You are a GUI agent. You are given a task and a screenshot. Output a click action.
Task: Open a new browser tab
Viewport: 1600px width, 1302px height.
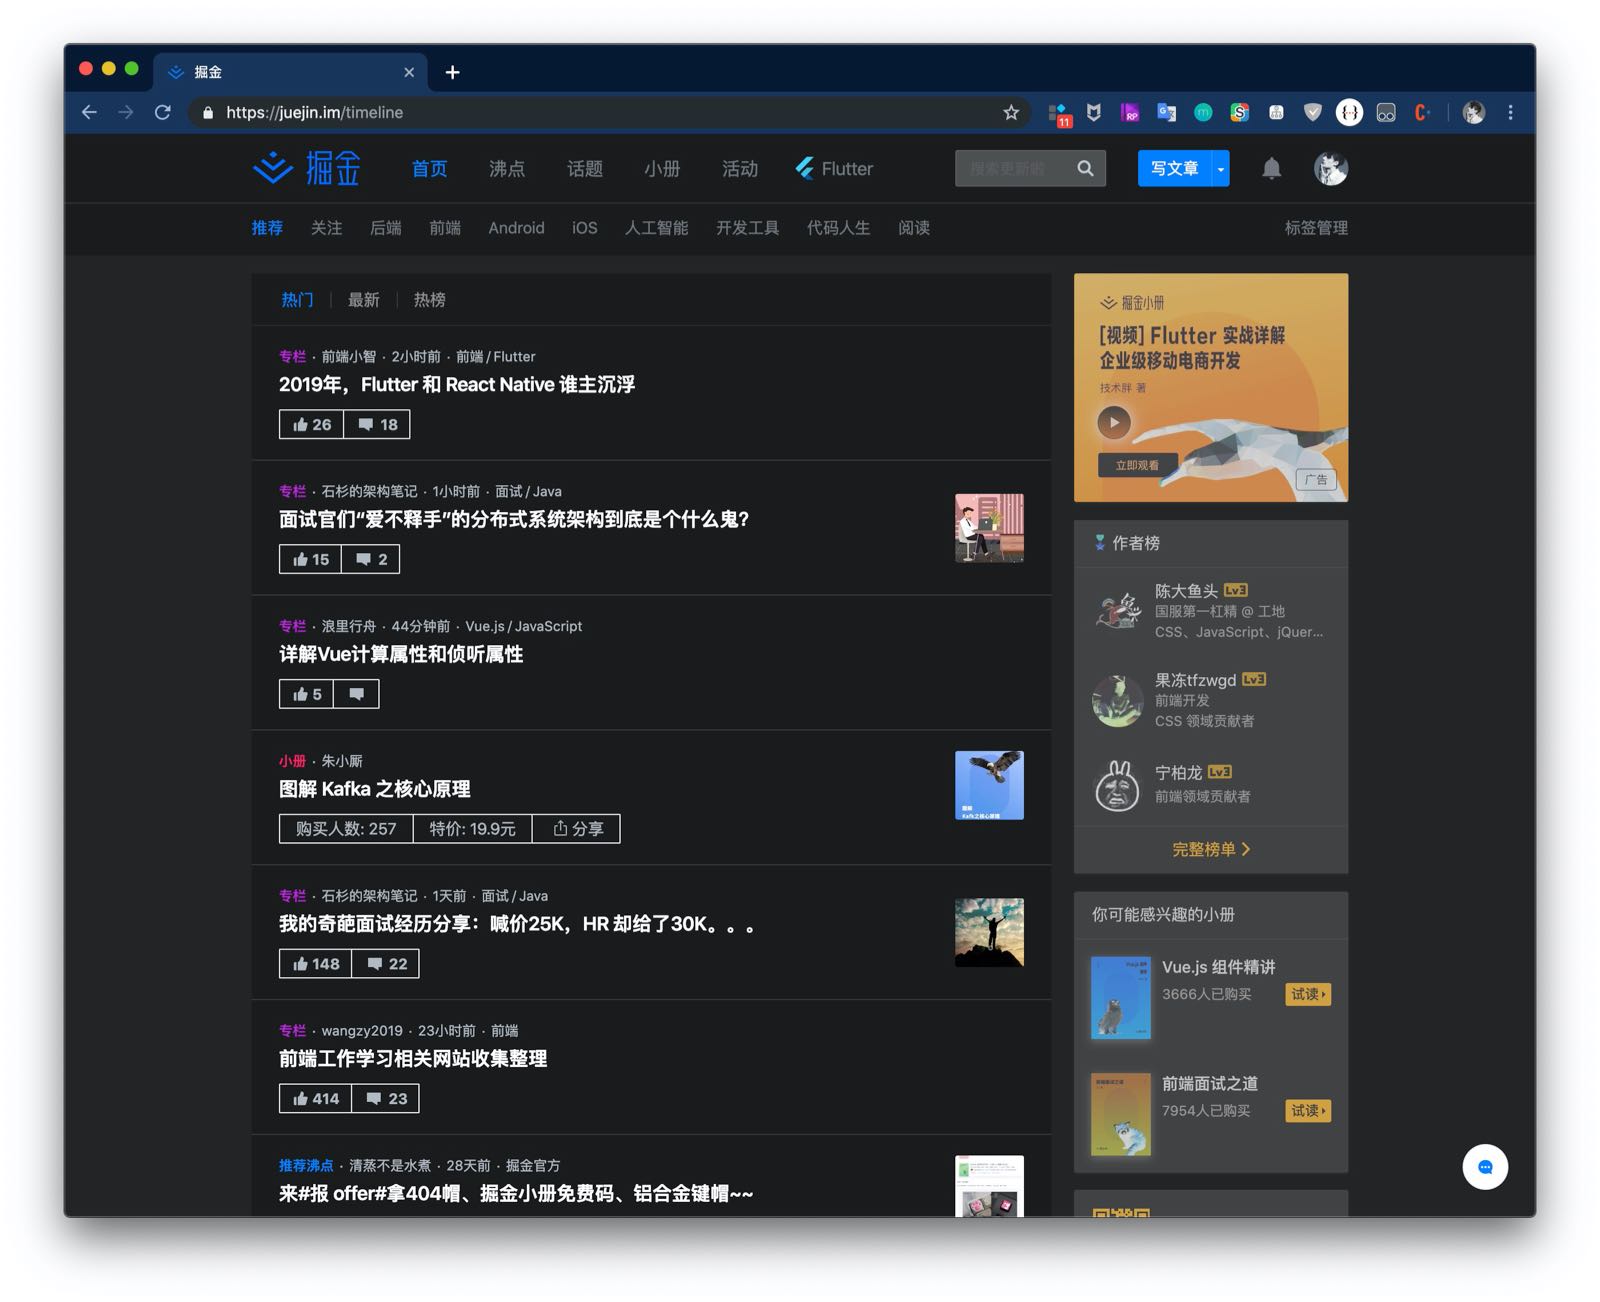pyautogui.click(x=452, y=72)
